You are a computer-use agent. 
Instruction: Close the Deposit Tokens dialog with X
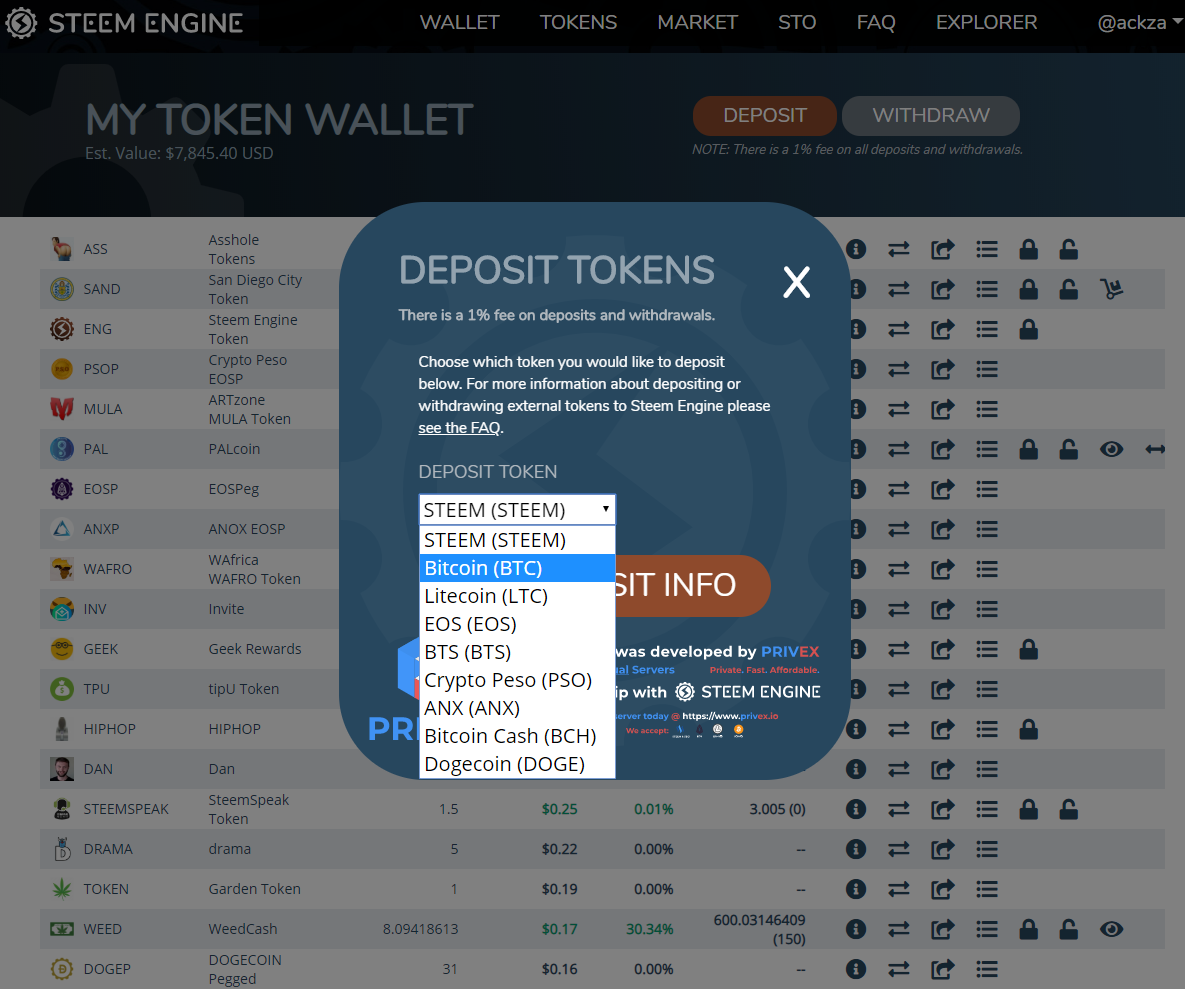[796, 283]
